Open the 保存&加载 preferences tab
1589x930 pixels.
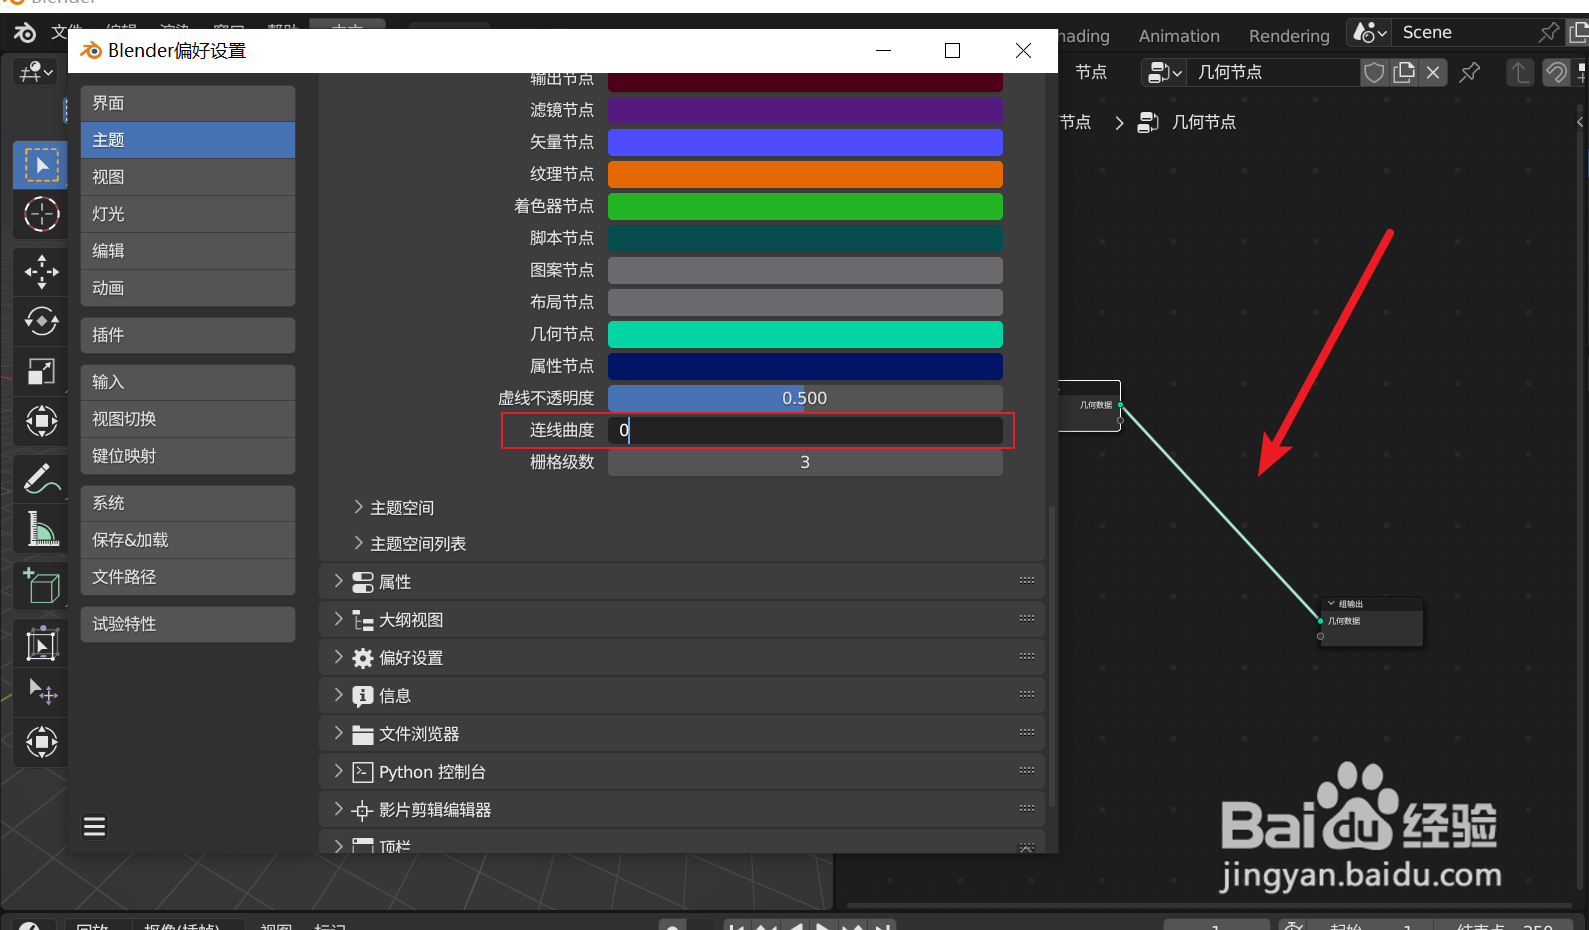click(x=188, y=540)
